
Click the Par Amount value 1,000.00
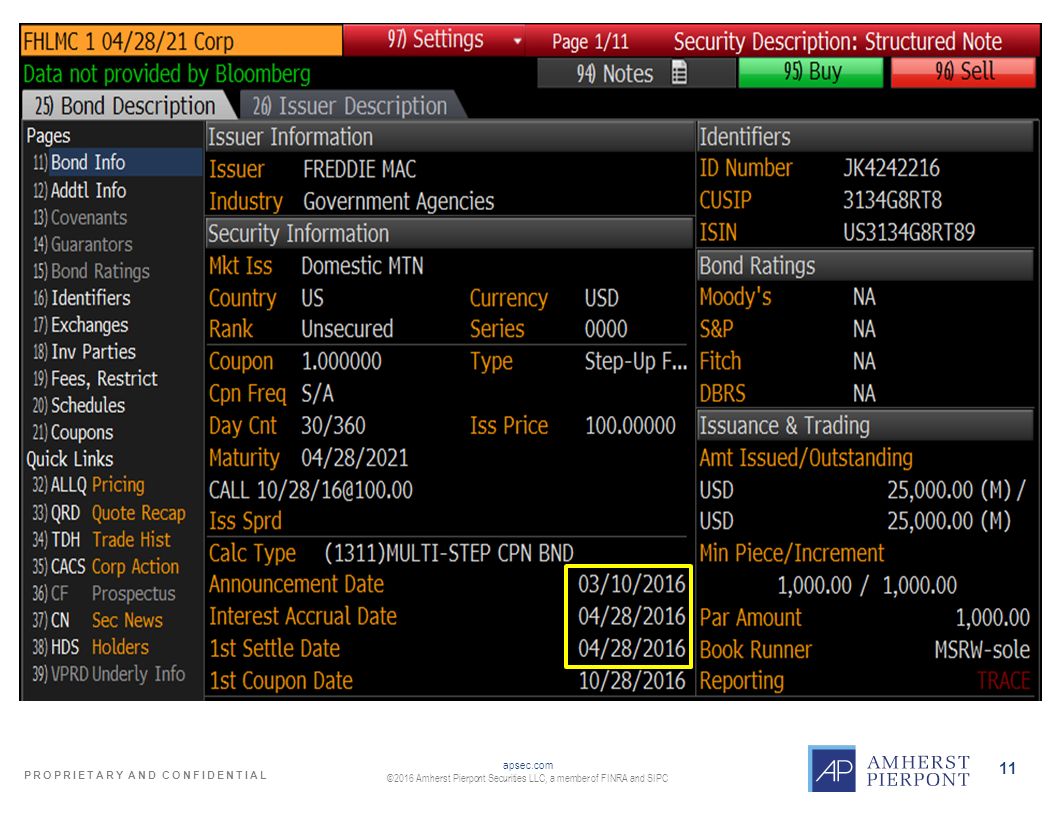[x=993, y=617]
